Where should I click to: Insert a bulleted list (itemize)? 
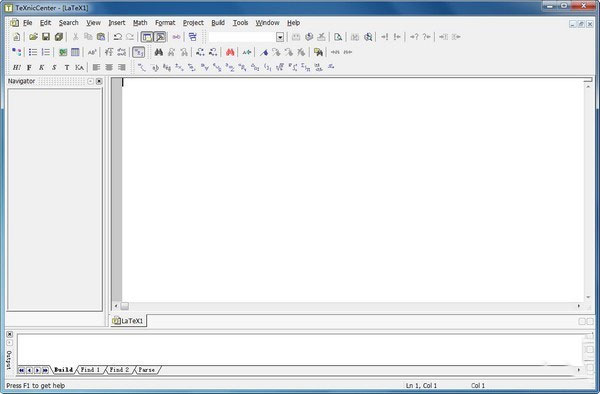(33, 52)
